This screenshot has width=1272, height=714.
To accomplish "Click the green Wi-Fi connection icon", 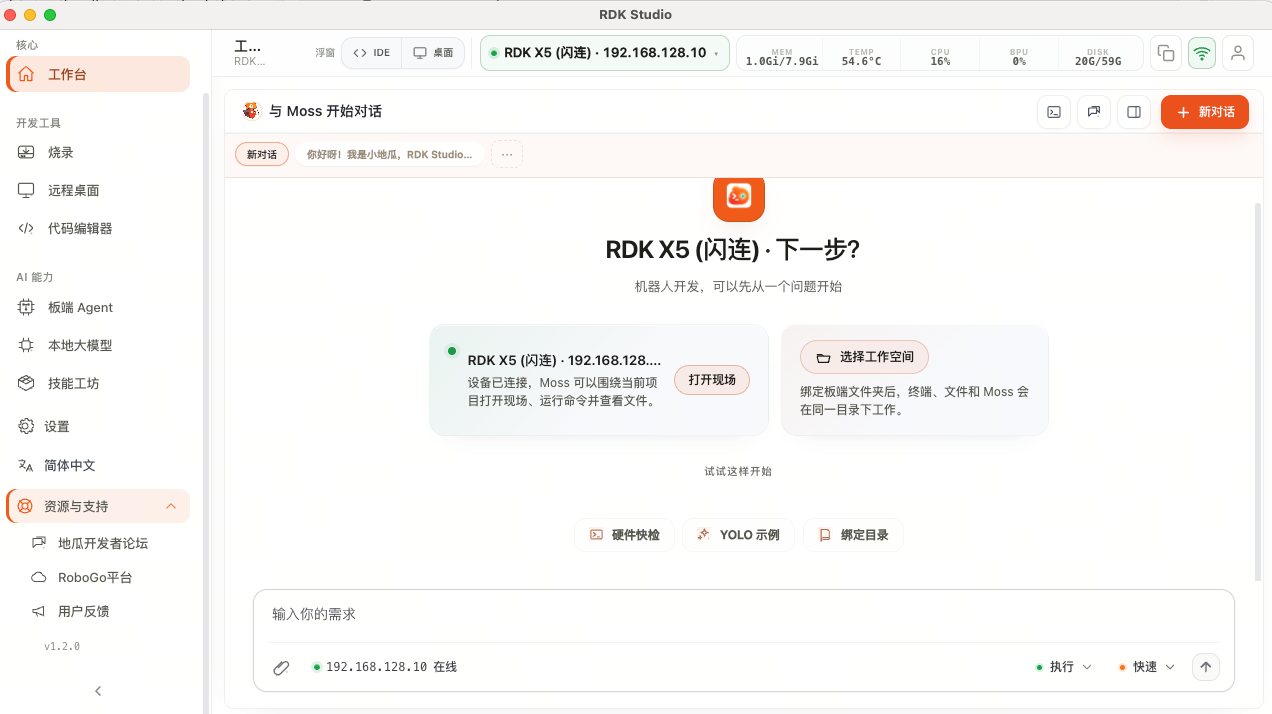I will 1202,53.
